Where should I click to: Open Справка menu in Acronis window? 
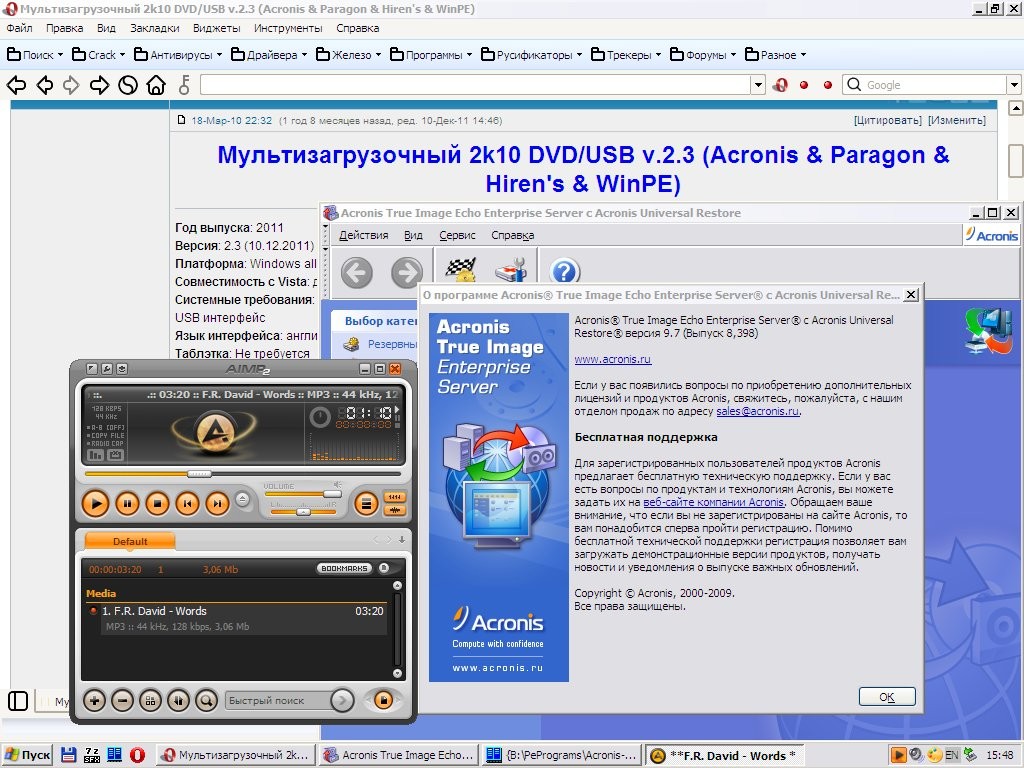[513, 235]
